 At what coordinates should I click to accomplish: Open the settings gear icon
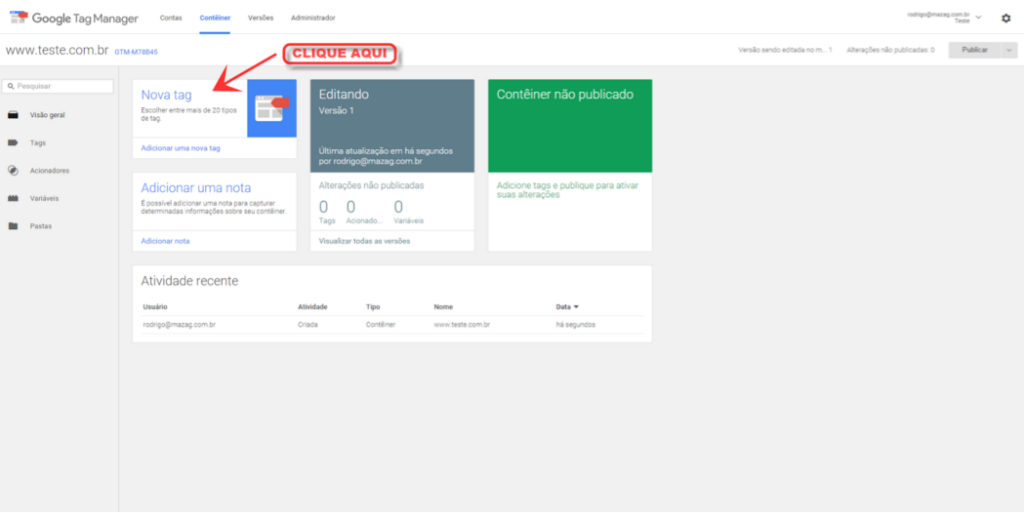point(1006,18)
